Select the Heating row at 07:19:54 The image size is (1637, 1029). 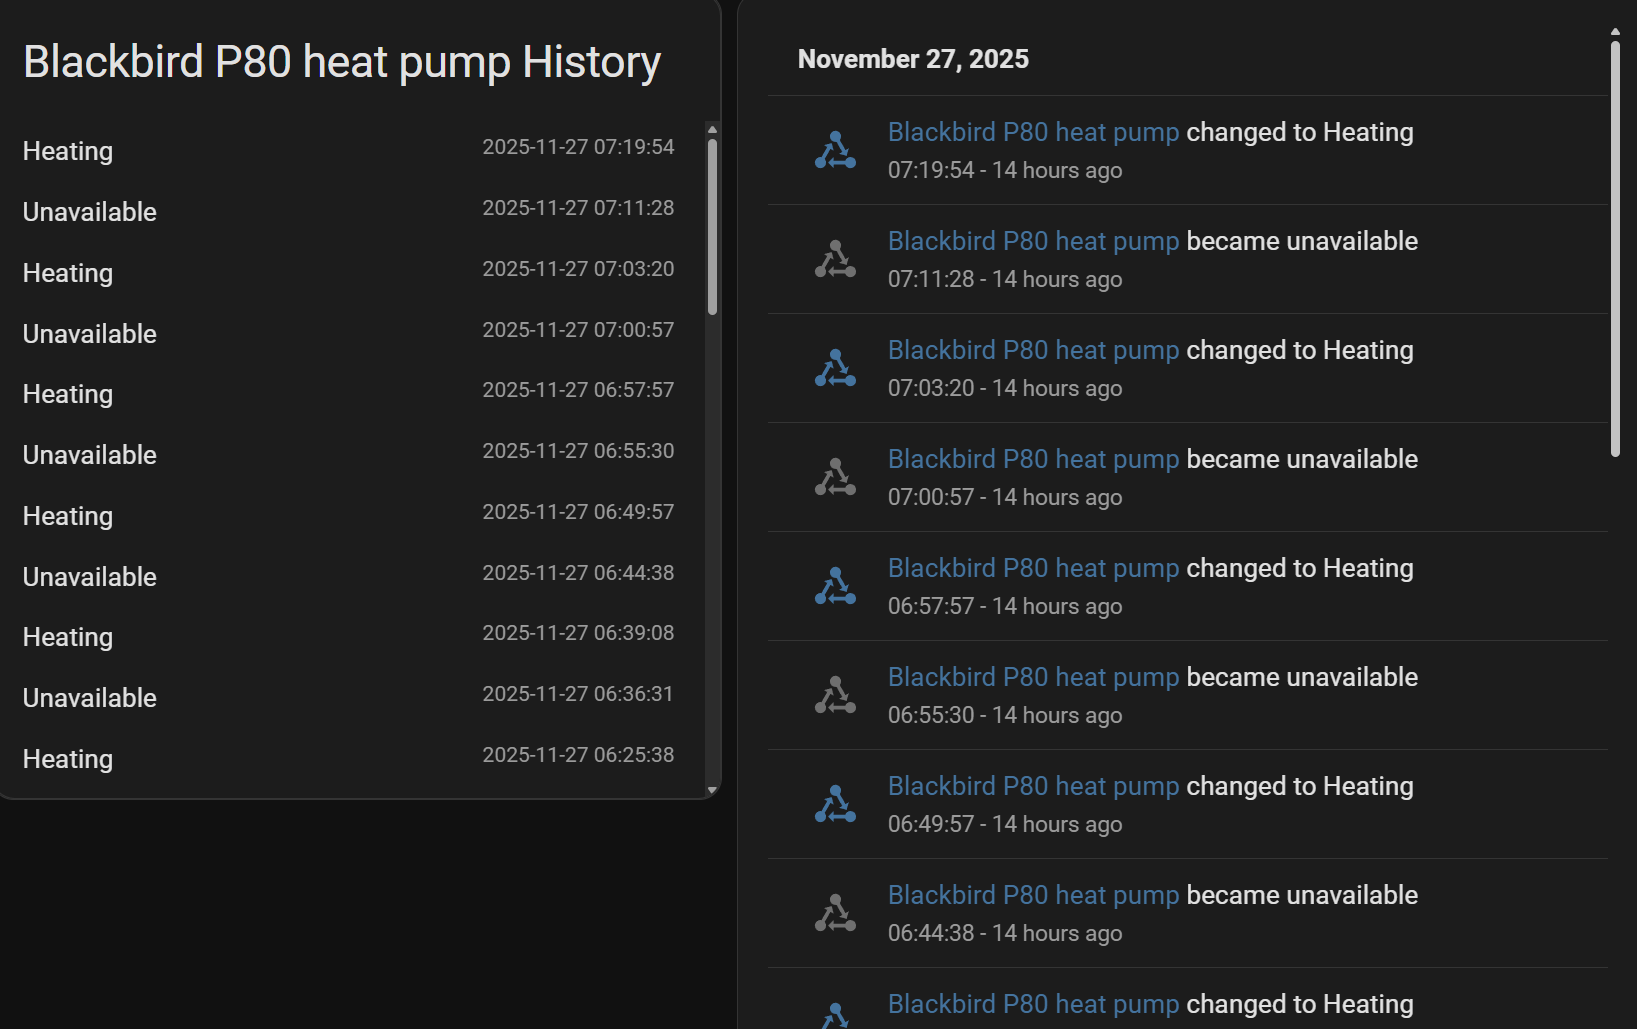point(348,151)
